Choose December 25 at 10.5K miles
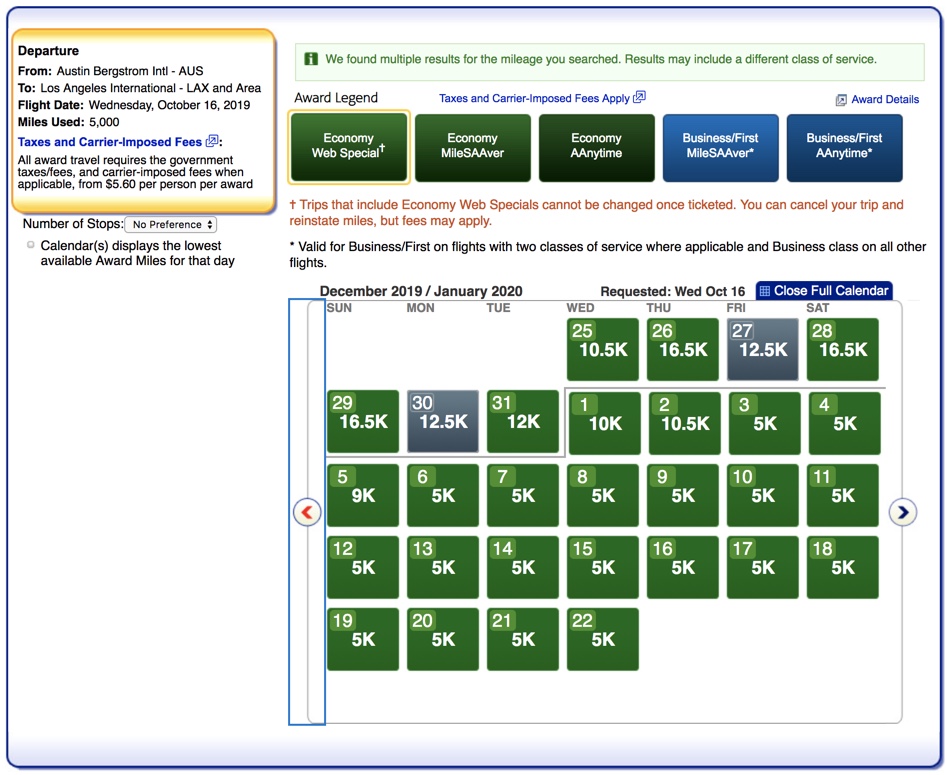Viewport: 947px width, 775px height. [x=602, y=349]
